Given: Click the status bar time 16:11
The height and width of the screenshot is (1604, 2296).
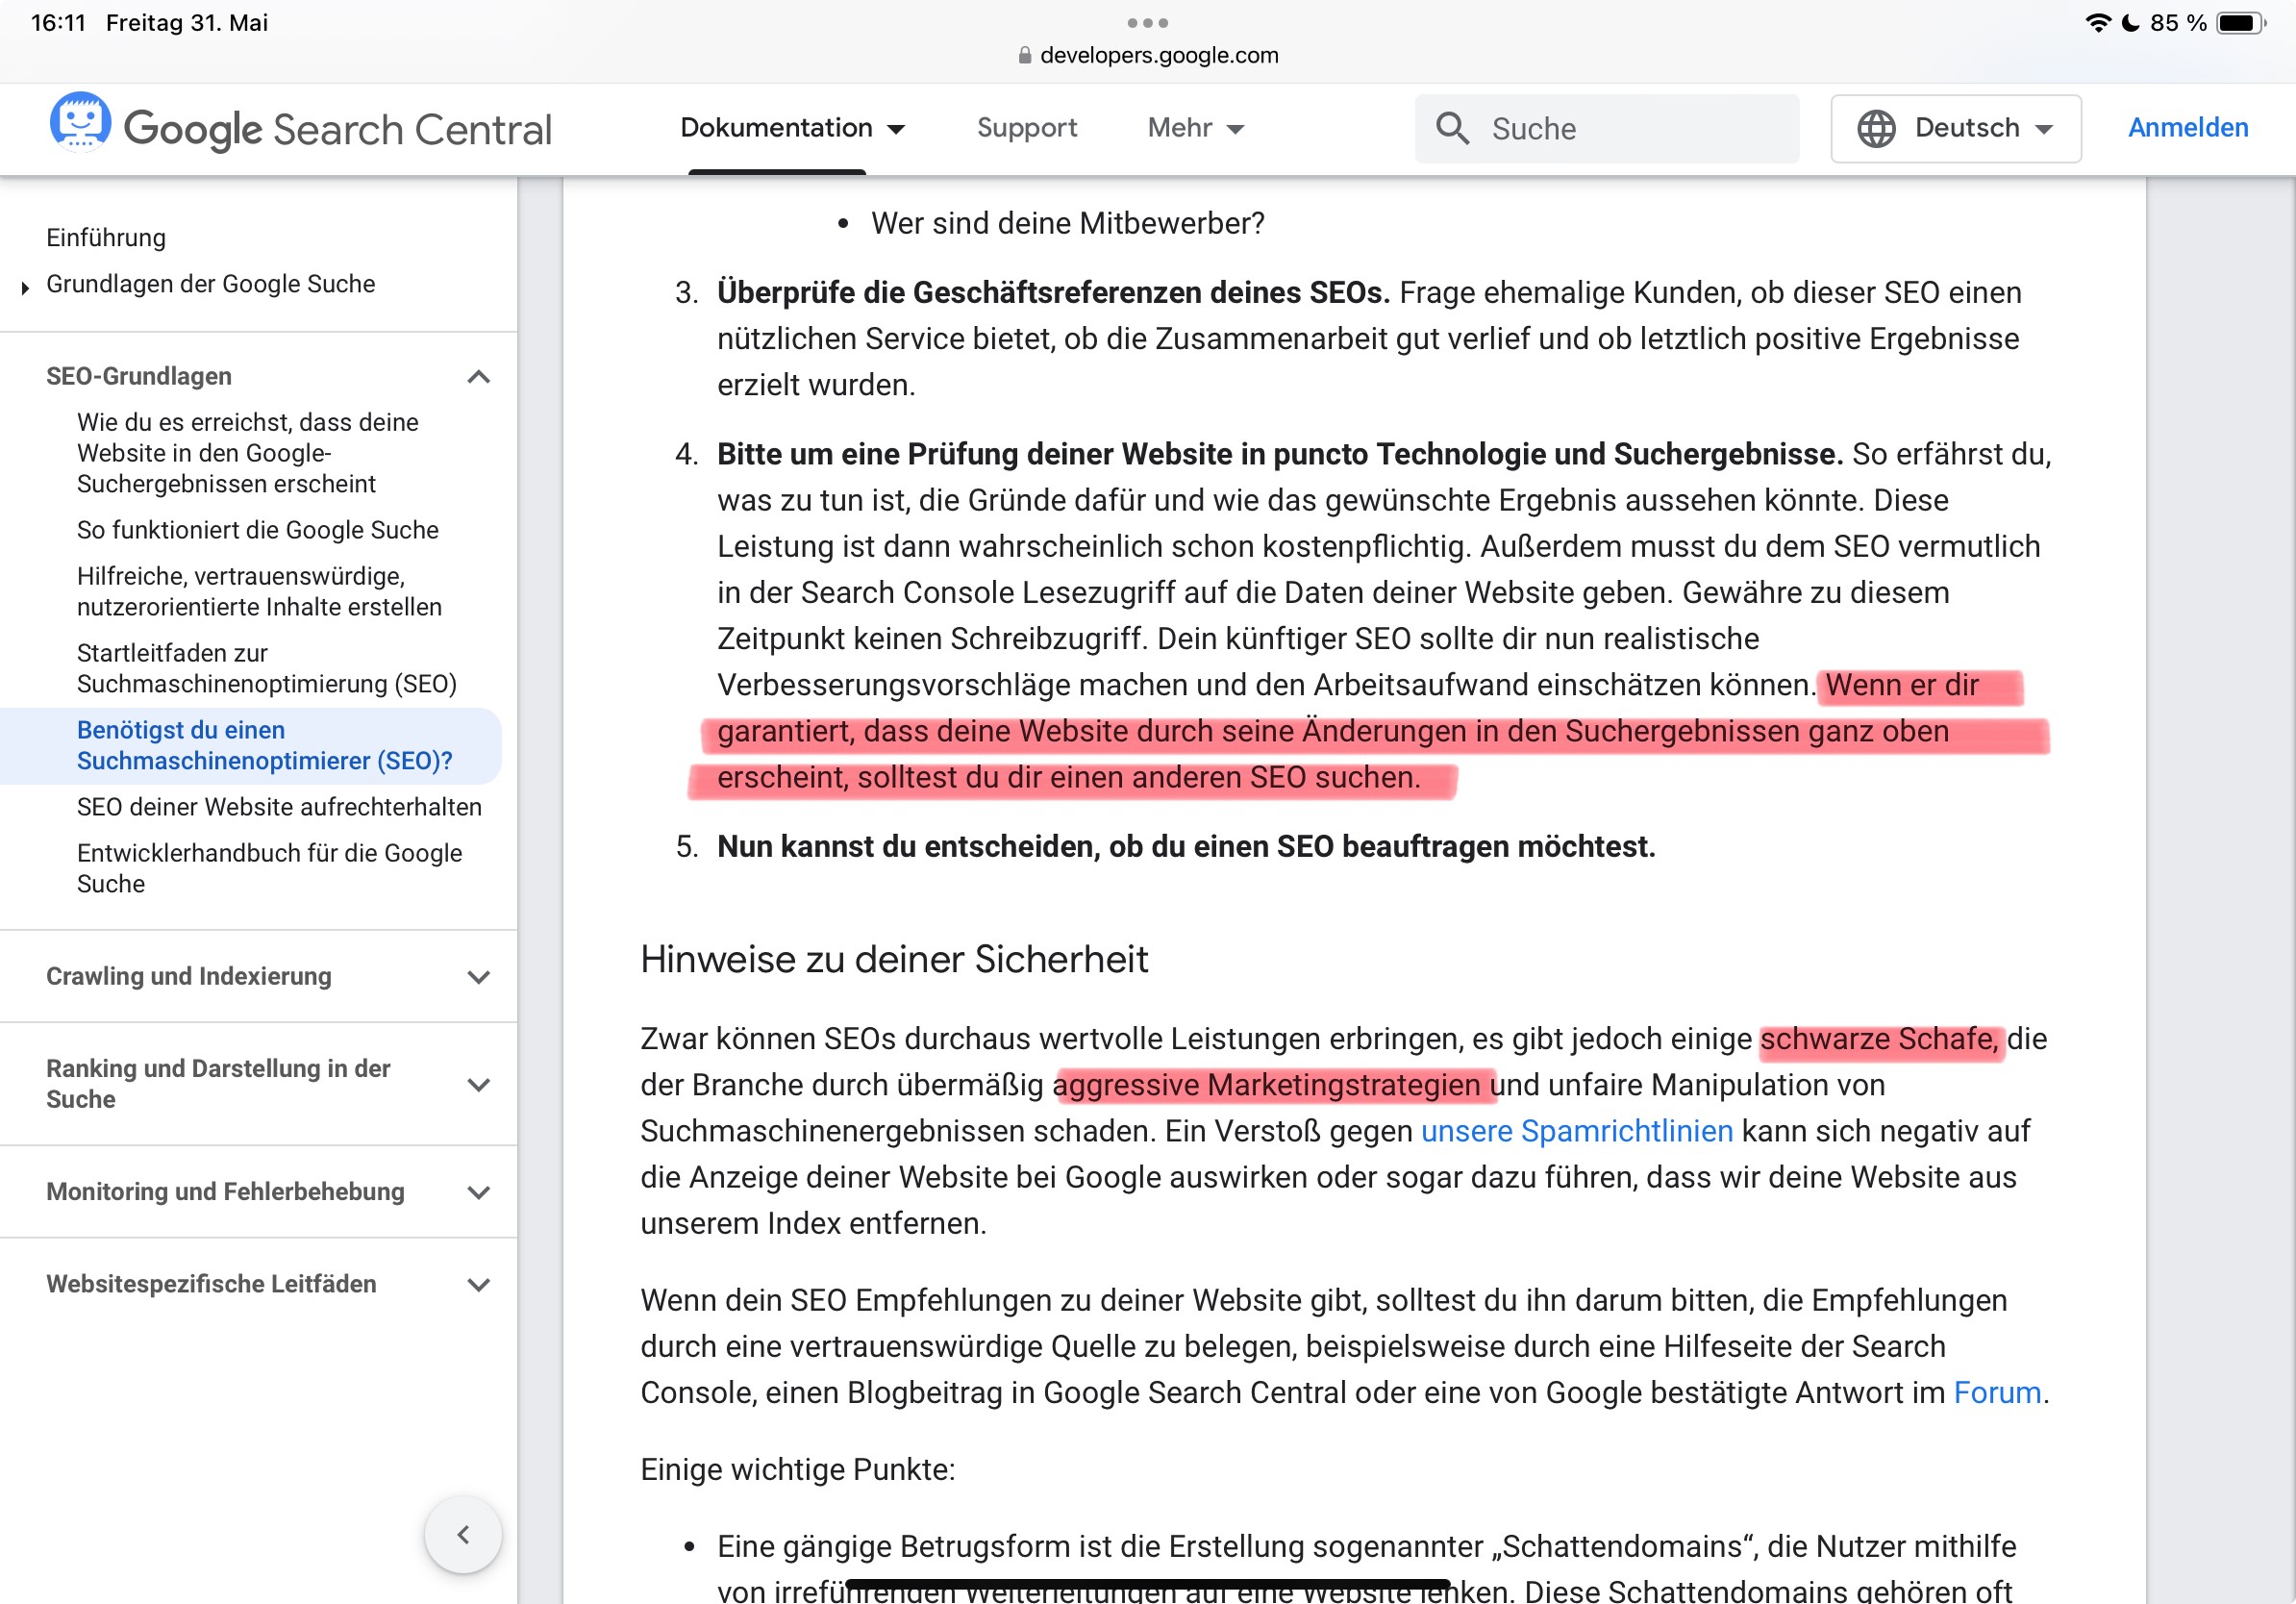Looking at the screenshot, I should [58, 22].
